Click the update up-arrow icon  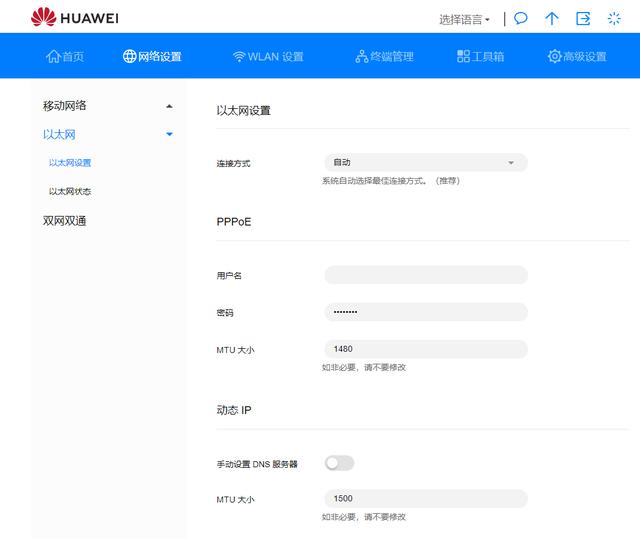(x=551, y=18)
